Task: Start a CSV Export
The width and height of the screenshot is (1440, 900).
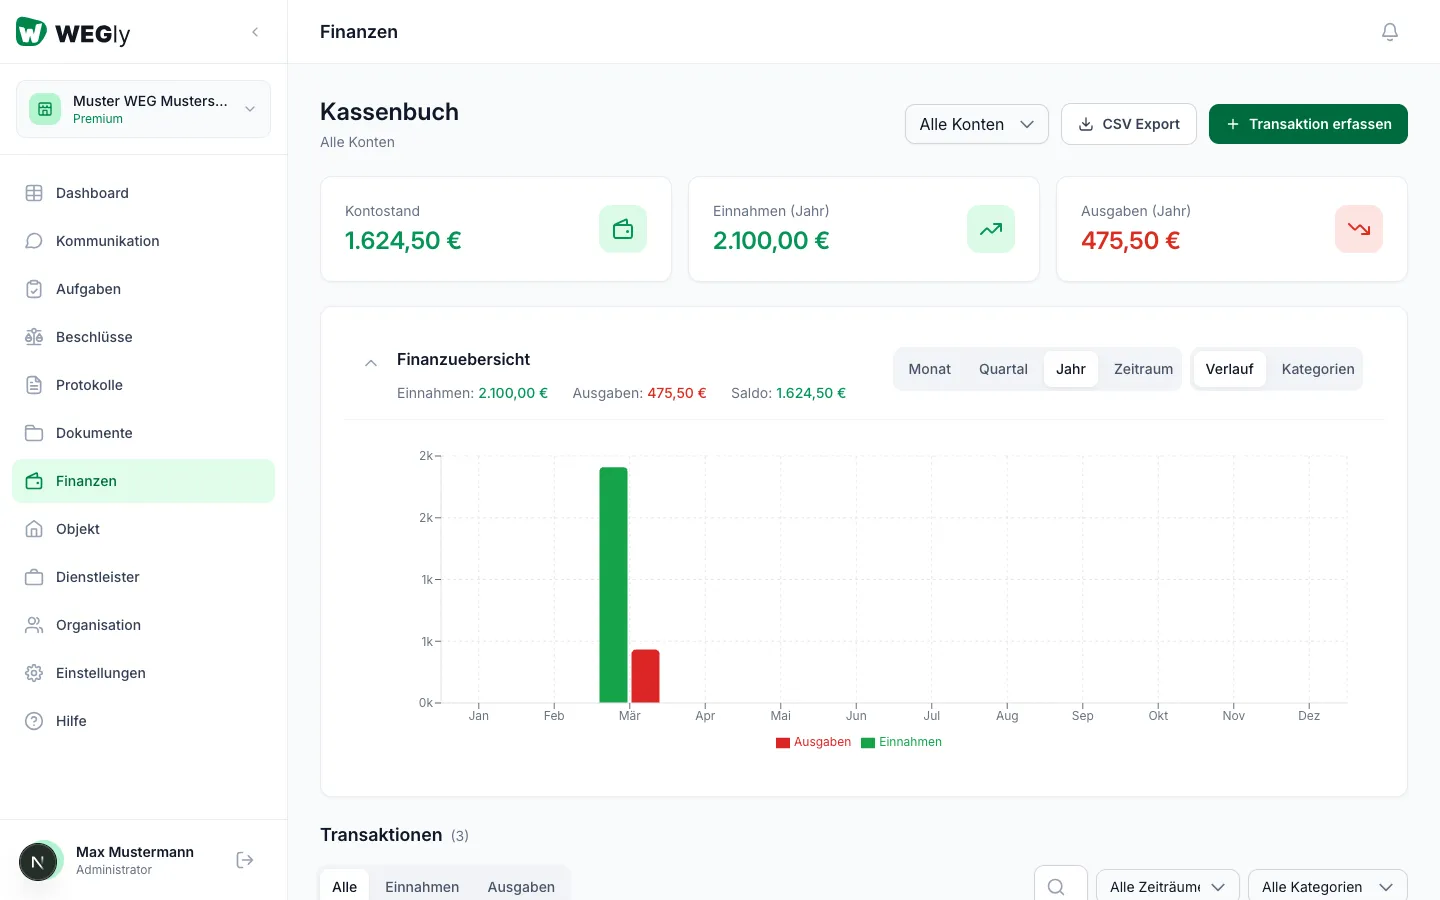Action: [1128, 124]
